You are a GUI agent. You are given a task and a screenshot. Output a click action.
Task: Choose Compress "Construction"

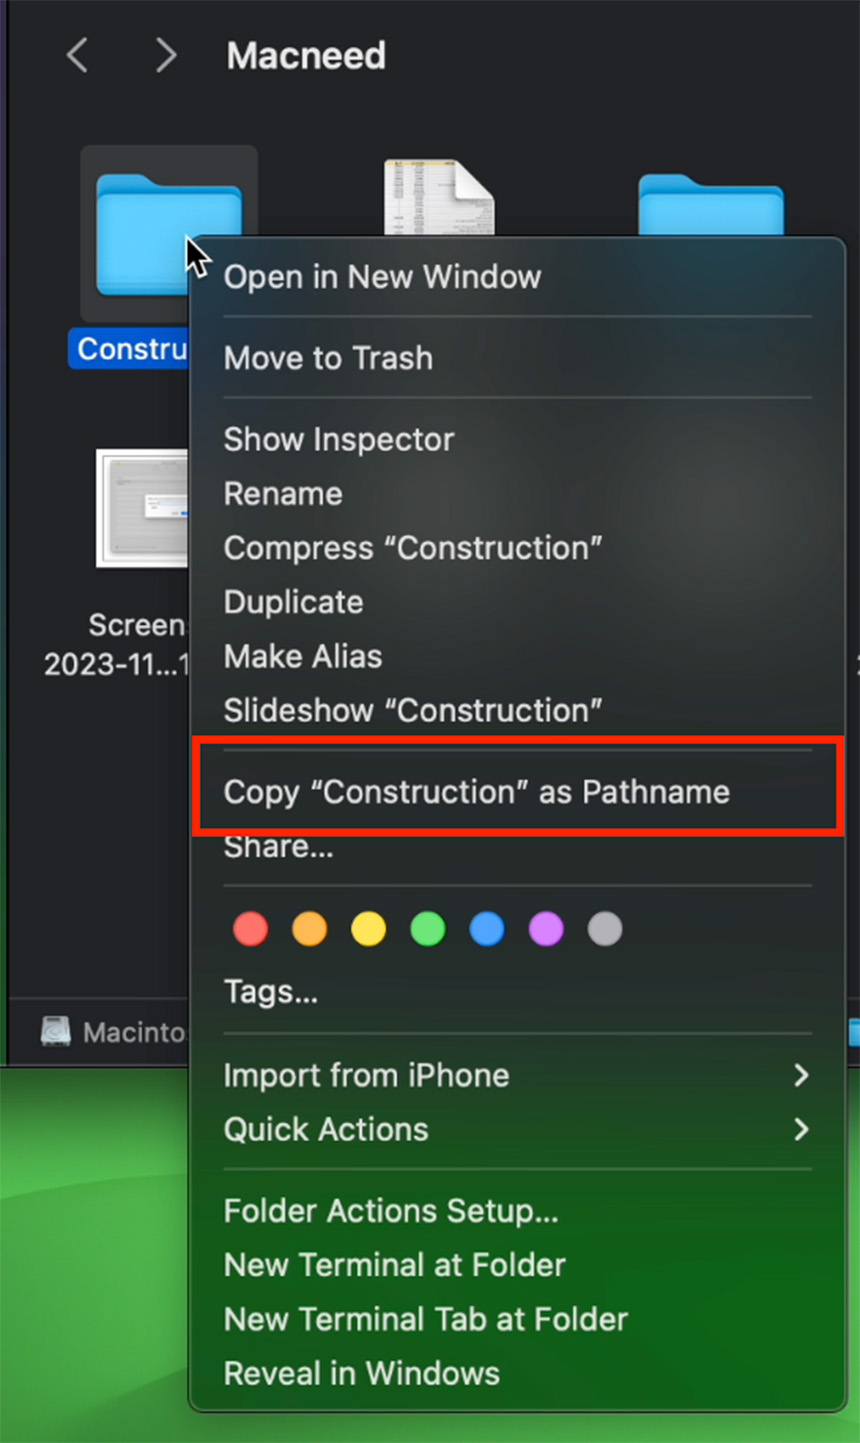517,548
